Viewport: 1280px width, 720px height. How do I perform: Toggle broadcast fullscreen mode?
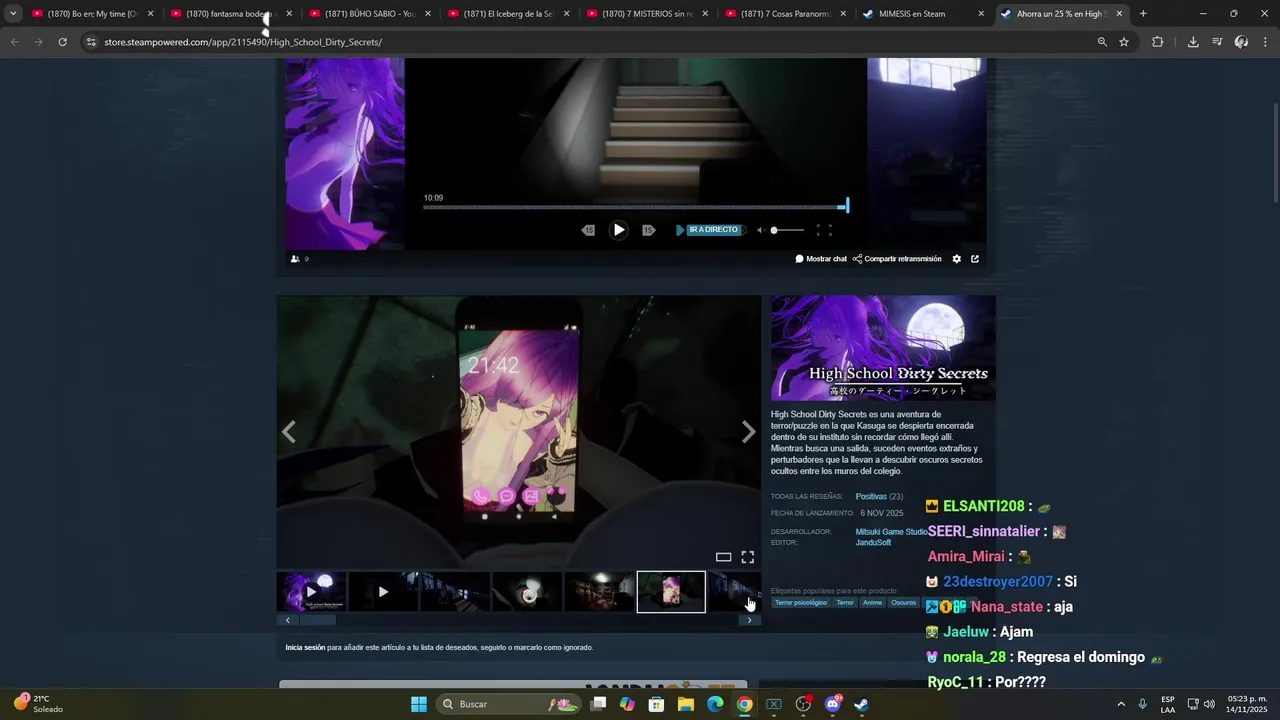pos(824,230)
